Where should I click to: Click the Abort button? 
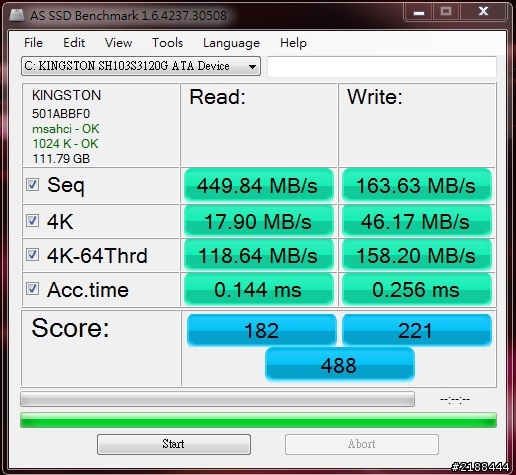coord(362,444)
